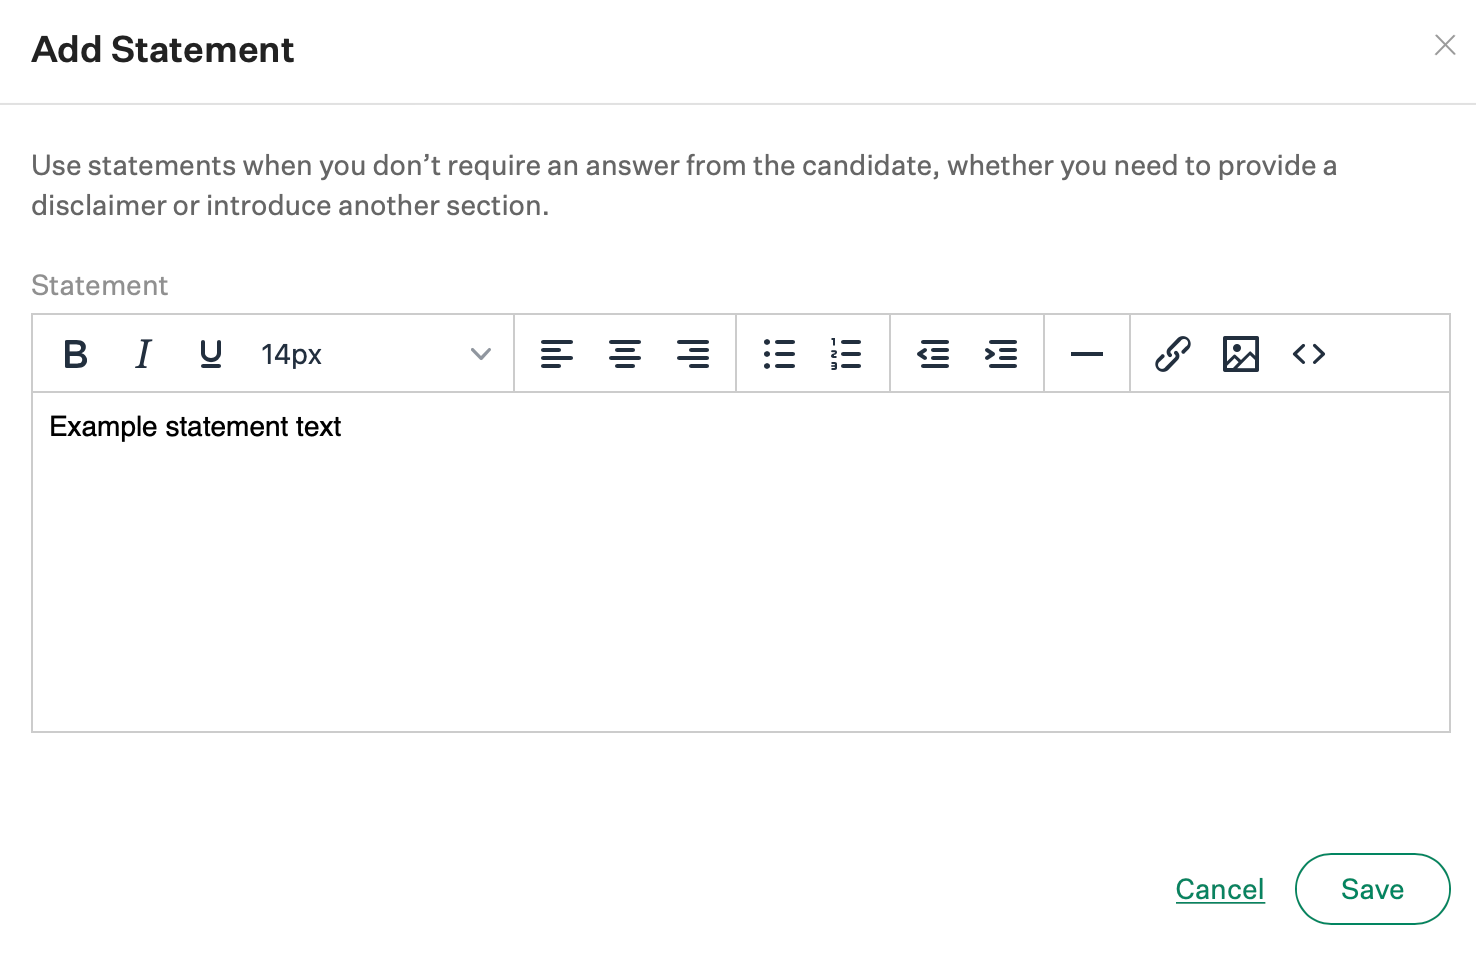Insert an image into statement
This screenshot has height=954, width=1476.
click(1241, 354)
